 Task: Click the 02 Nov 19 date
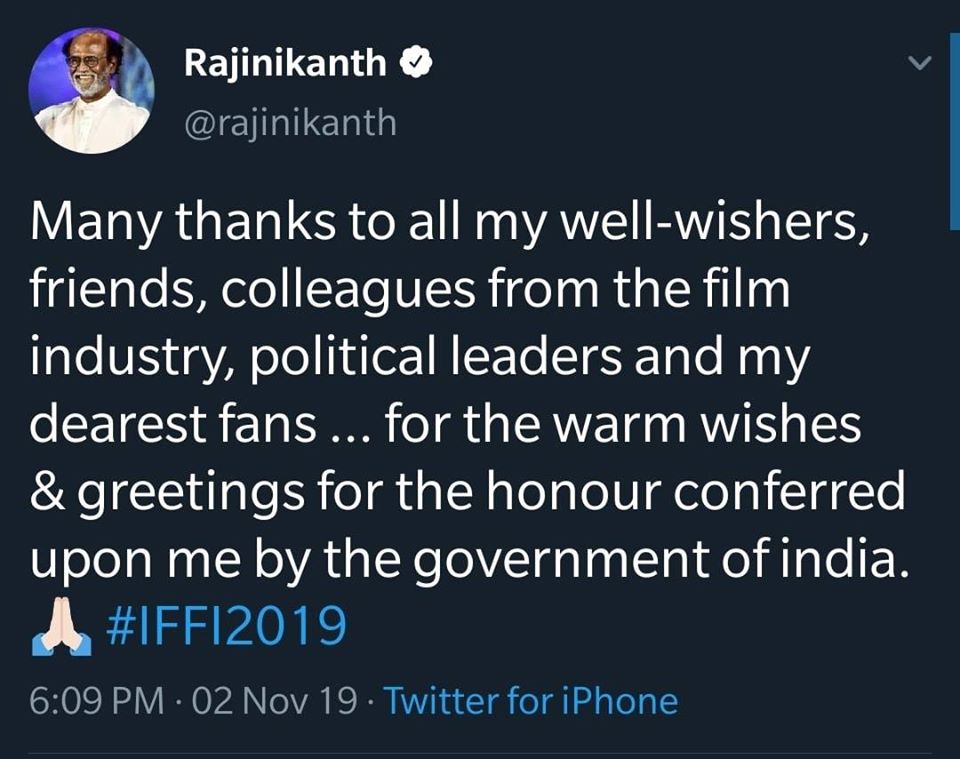tap(274, 701)
